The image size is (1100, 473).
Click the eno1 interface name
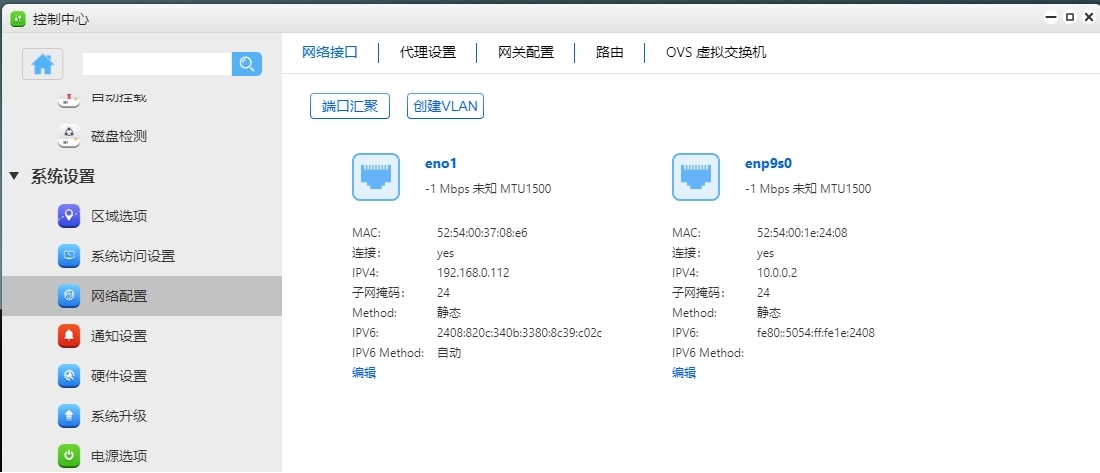[x=441, y=164]
